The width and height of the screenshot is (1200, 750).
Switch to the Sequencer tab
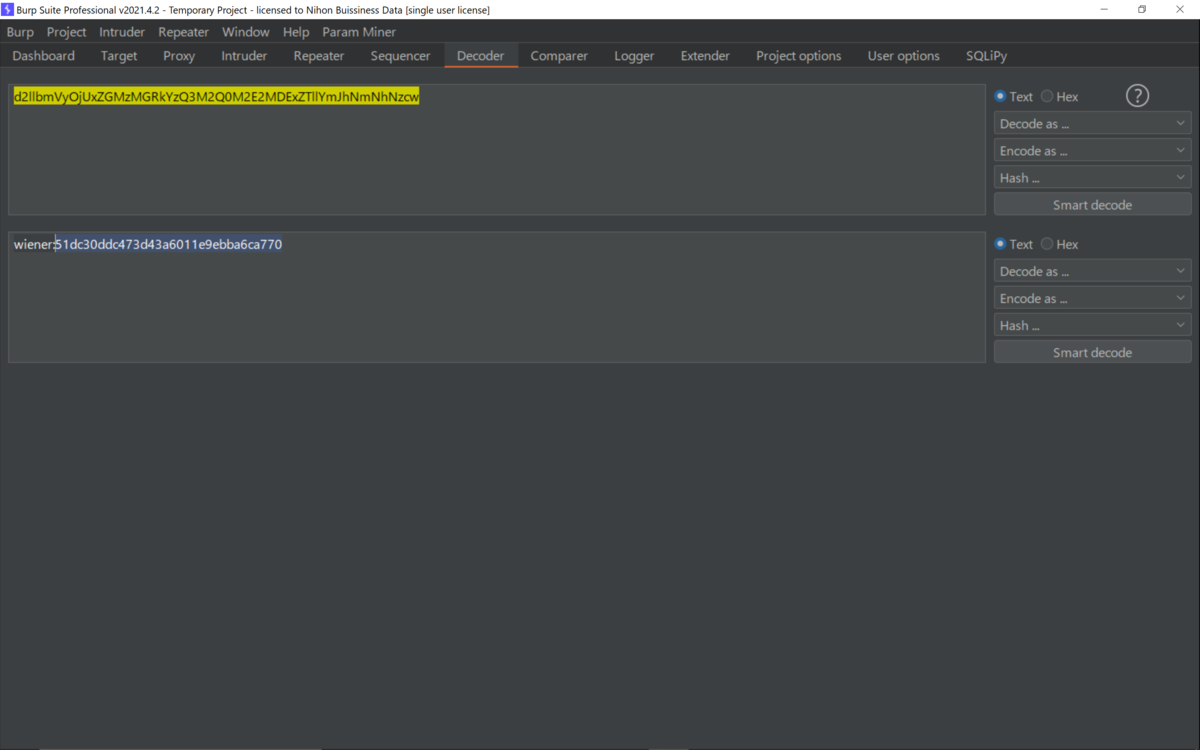point(400,56)
